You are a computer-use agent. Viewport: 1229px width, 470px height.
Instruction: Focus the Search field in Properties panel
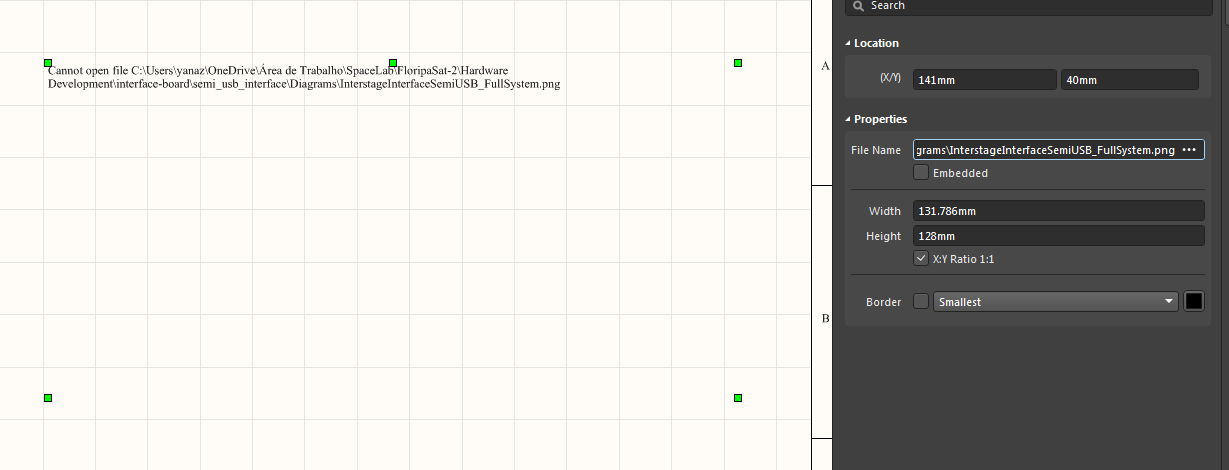(x=1030, y=6)
